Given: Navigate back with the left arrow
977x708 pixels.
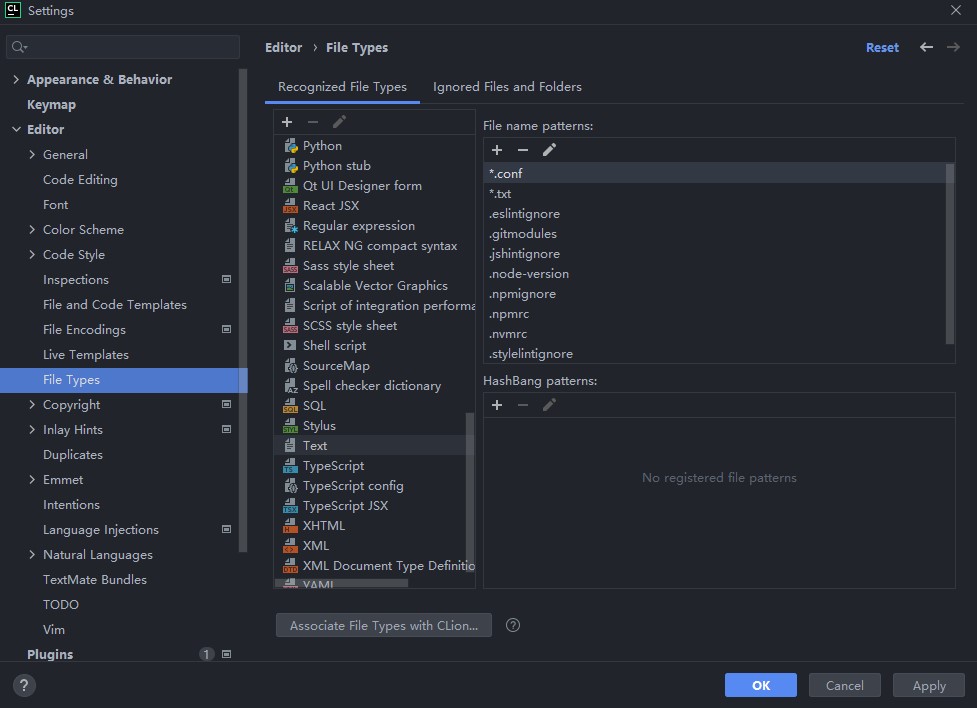Looking at the screenshot, I should click(927, 47).
